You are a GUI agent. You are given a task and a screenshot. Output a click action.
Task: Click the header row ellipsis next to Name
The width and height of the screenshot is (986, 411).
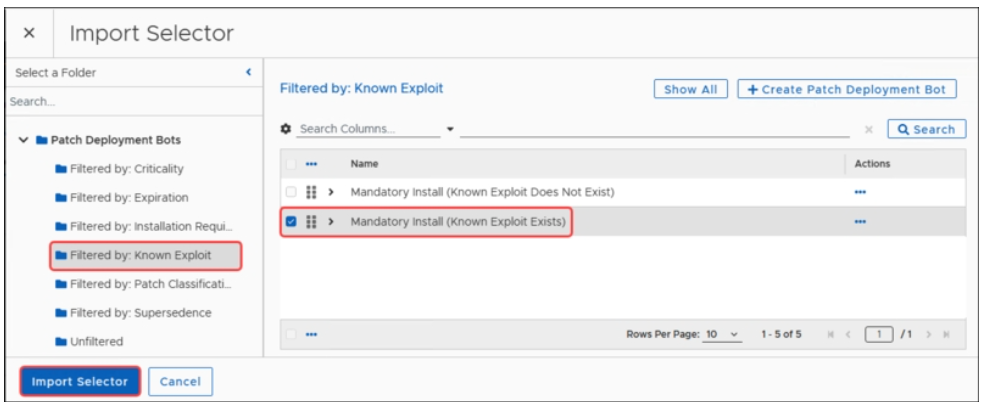(x=311, y=164)
